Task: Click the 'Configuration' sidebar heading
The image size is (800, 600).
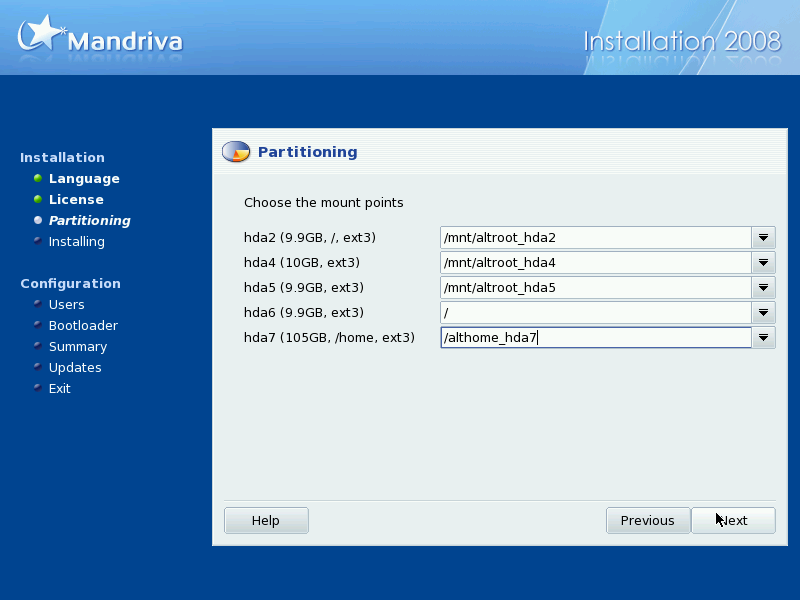Action: click(x=70, y=283)
